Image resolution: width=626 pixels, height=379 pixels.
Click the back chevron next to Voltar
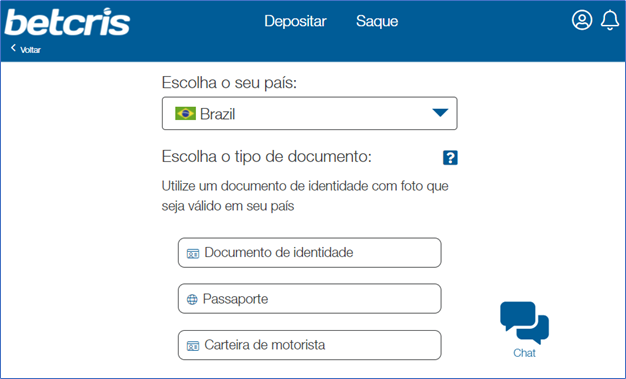tap(13, 48)
